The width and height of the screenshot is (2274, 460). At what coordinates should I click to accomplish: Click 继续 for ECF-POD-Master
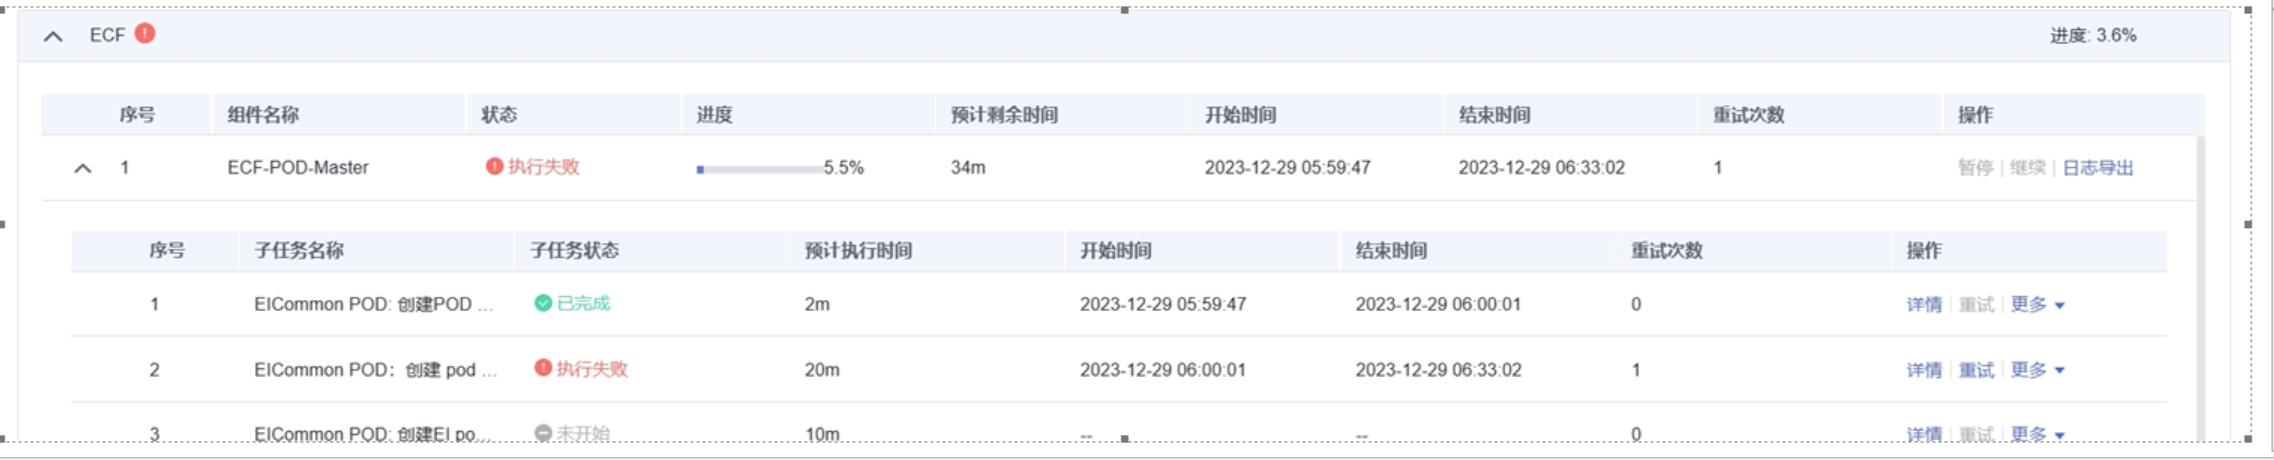pos(2027,168)
